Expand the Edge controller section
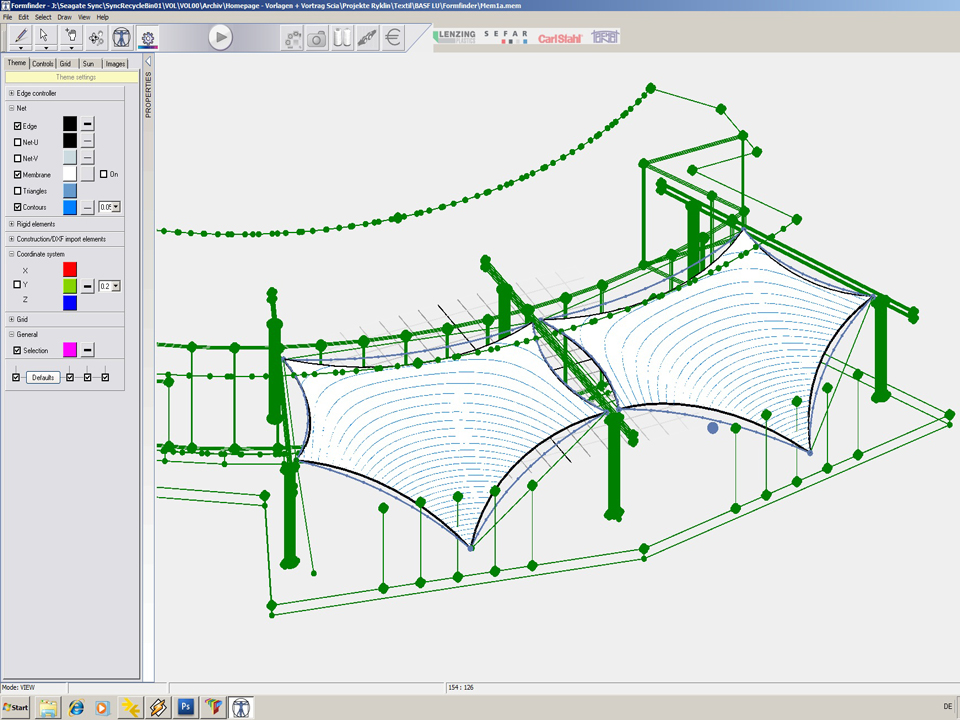 pyautogui.click(x=11, y=93)
